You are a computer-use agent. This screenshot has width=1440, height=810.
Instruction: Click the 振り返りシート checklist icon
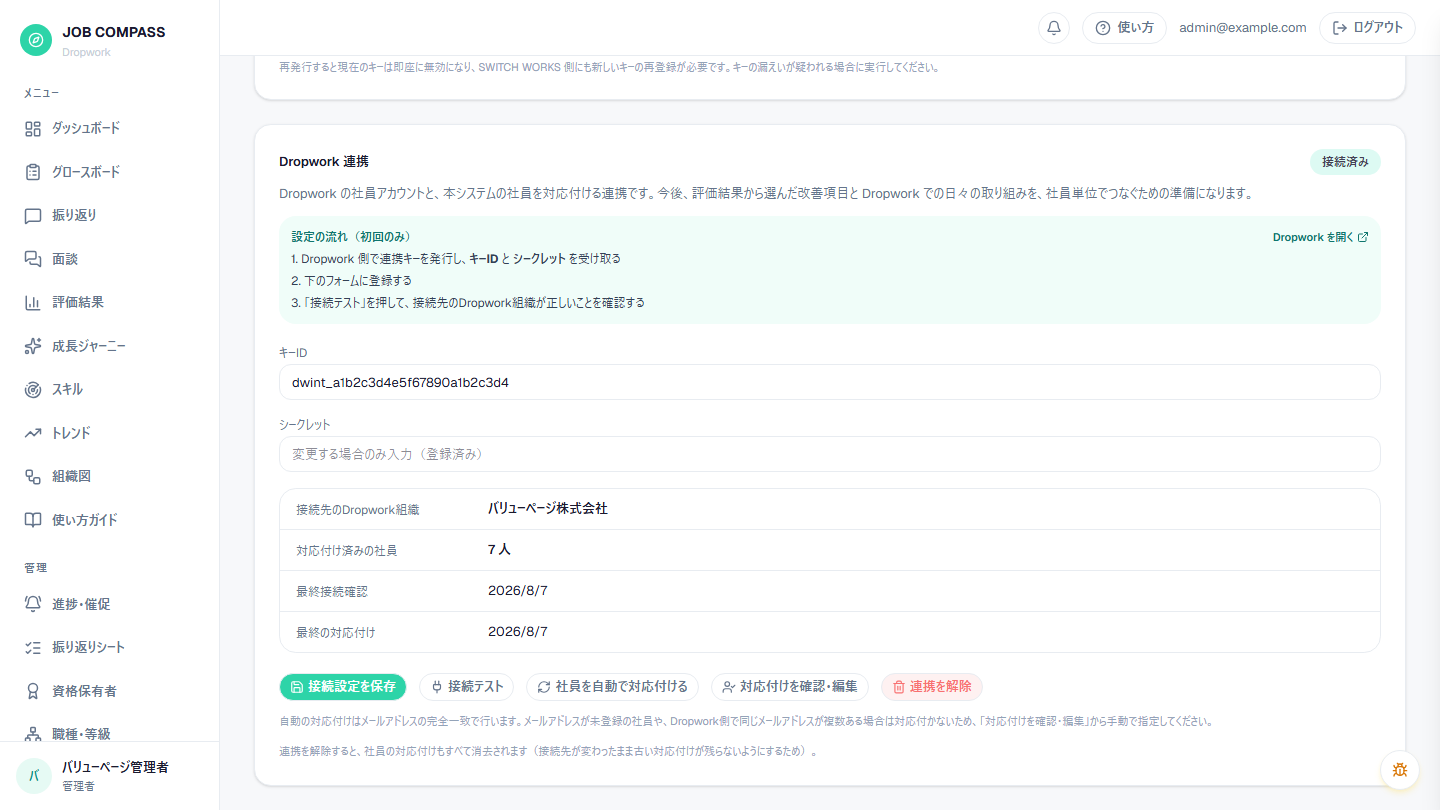(x=33, y=647)
